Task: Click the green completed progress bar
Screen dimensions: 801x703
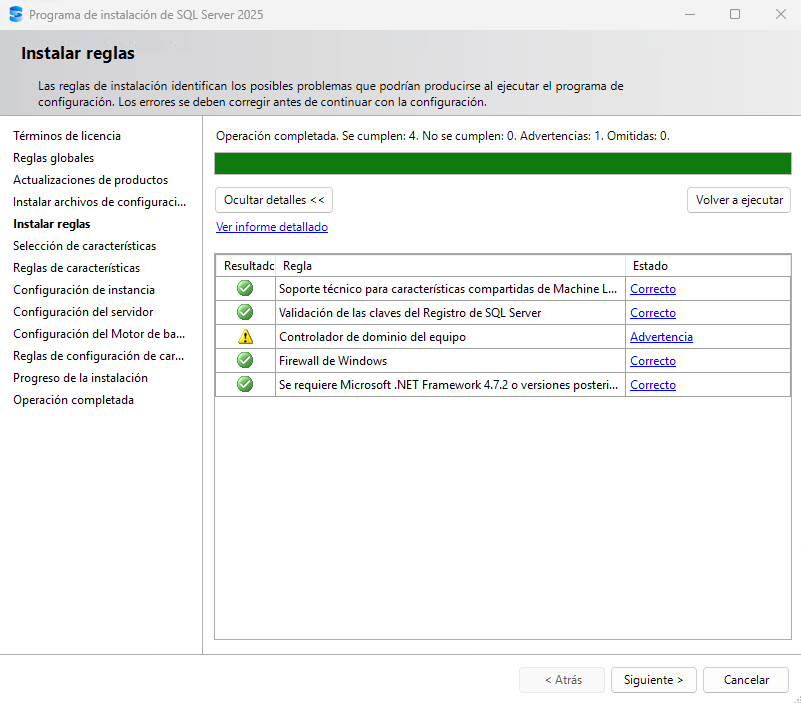Action: pos(503,163)
